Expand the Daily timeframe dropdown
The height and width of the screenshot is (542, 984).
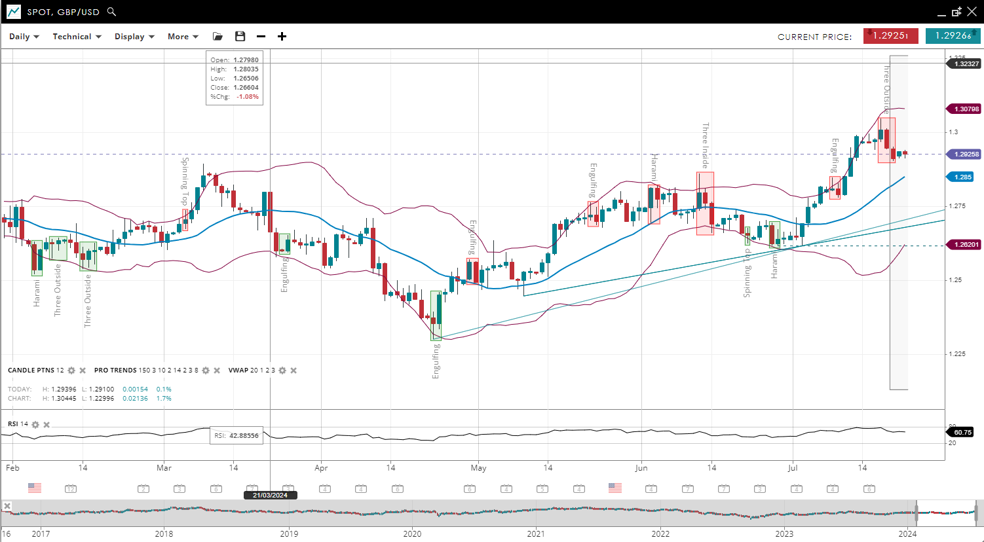(x=24, y=37)
